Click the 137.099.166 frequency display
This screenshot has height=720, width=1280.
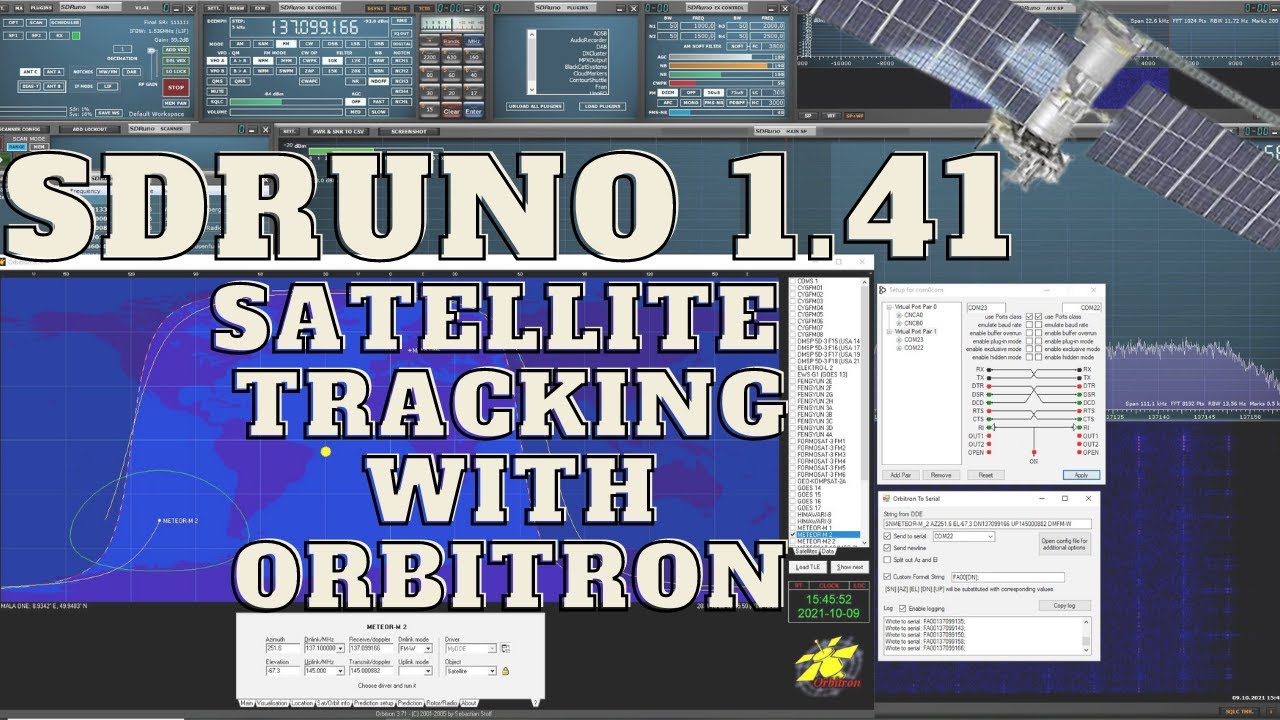pyautogui.click(x=315, y=27)
